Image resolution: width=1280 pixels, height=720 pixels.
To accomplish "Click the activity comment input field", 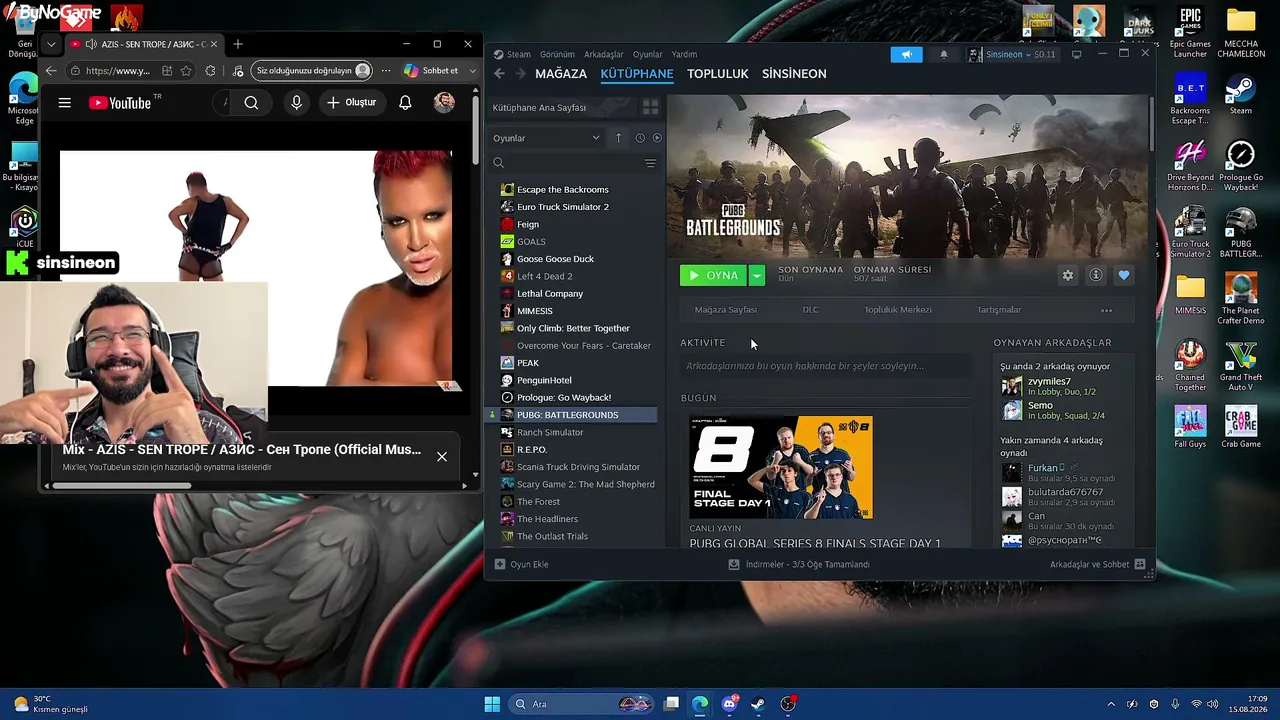I will coord(825,366).
